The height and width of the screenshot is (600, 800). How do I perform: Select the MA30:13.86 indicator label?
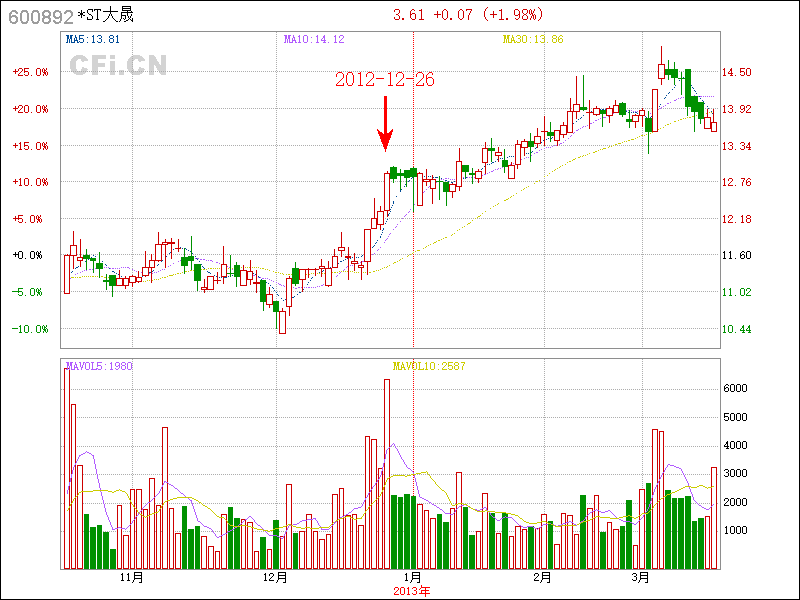point(533,40)
